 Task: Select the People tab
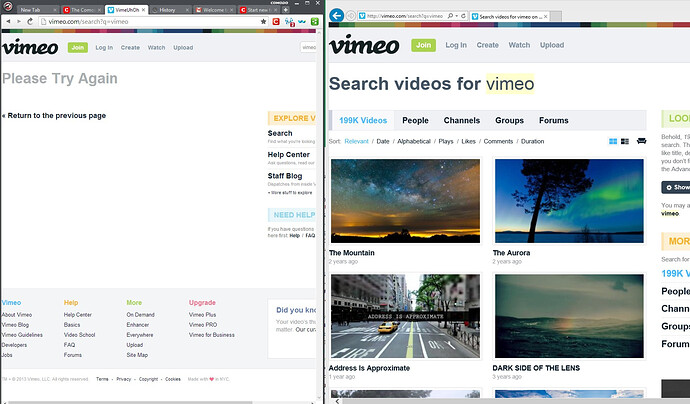pyautogui.click(x=415, y=120)
